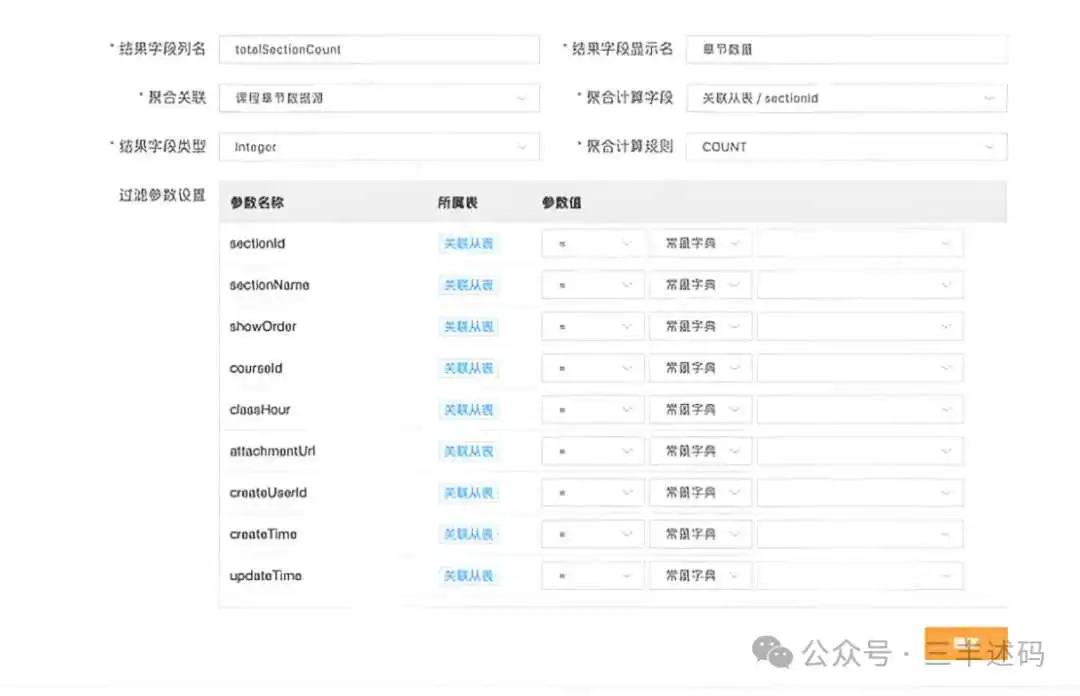Open the operator dropdown in attachmentUrl row
1080x696 pixels.
(x=593, y=451)
